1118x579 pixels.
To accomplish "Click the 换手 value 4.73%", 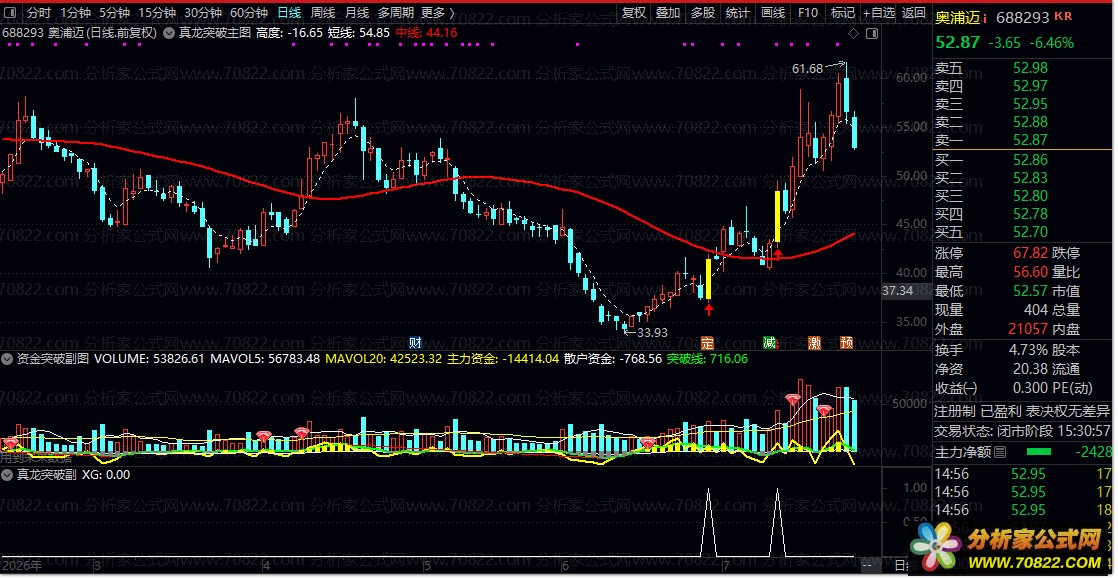I will (x=1027, y=350).
